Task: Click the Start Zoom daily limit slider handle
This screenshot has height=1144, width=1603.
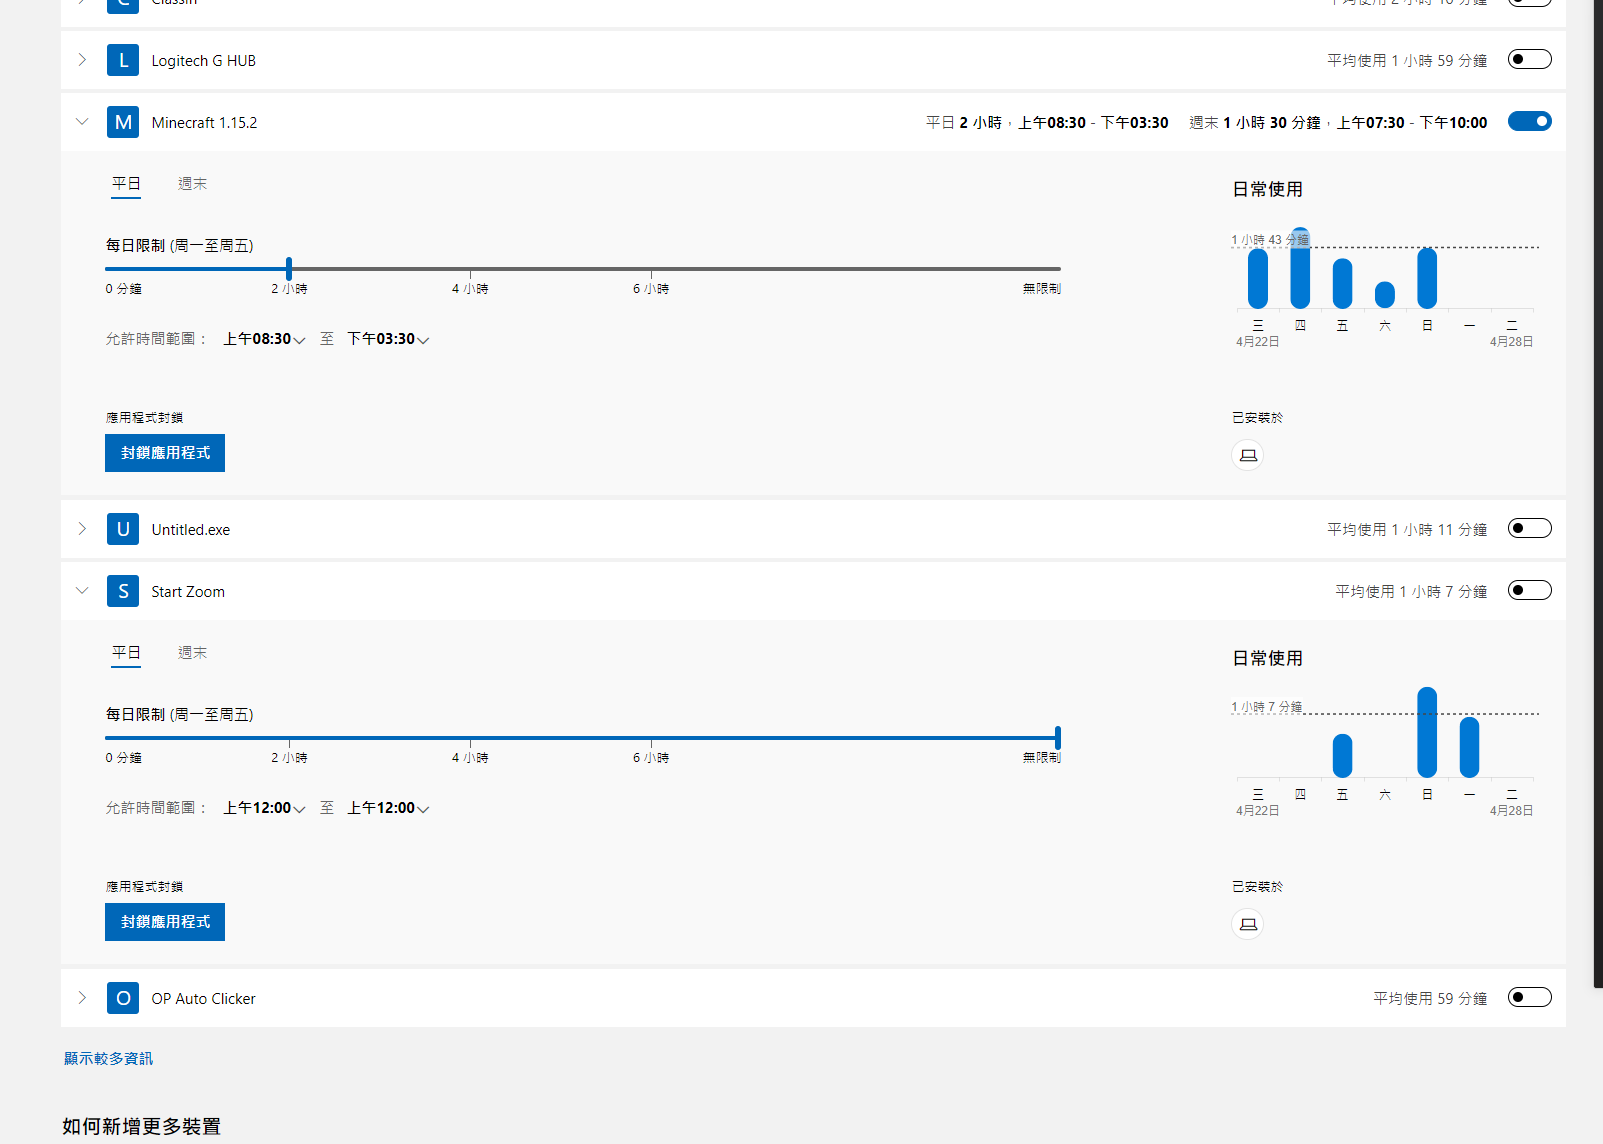Action: pyautogui.click(x=1058, y=738)
